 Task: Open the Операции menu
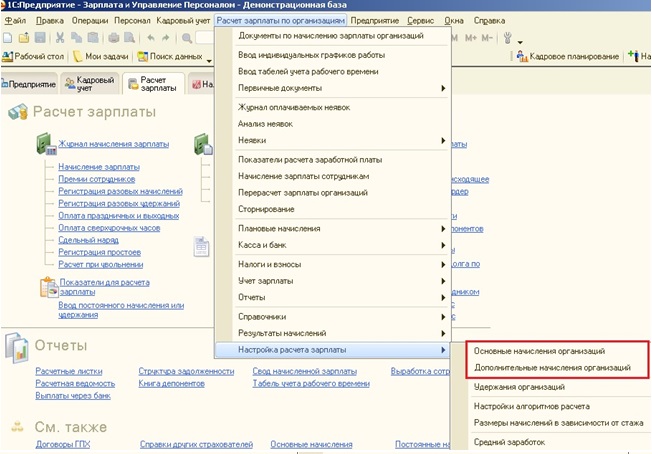coord(89,20)
